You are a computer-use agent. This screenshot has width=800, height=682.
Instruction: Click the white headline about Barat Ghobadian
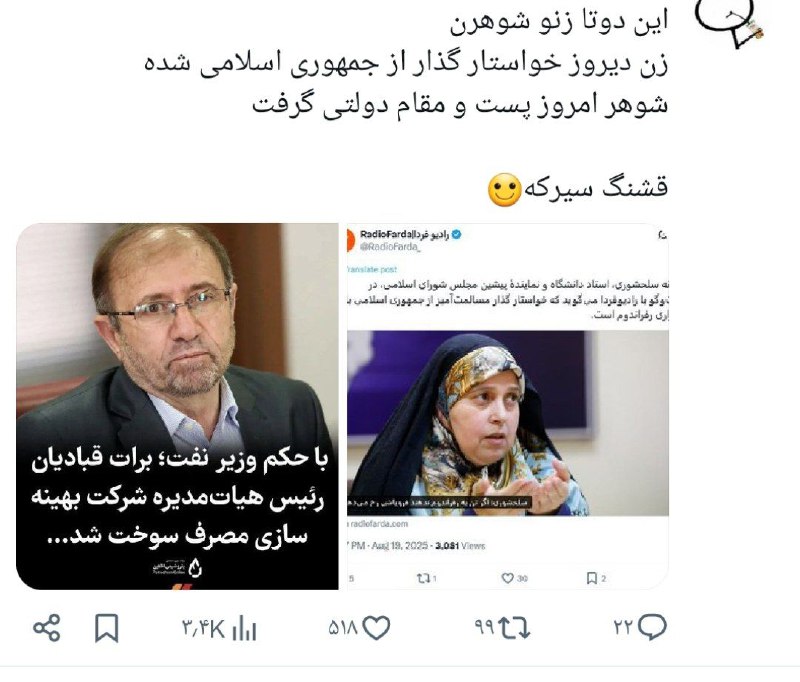pos(179,497)
